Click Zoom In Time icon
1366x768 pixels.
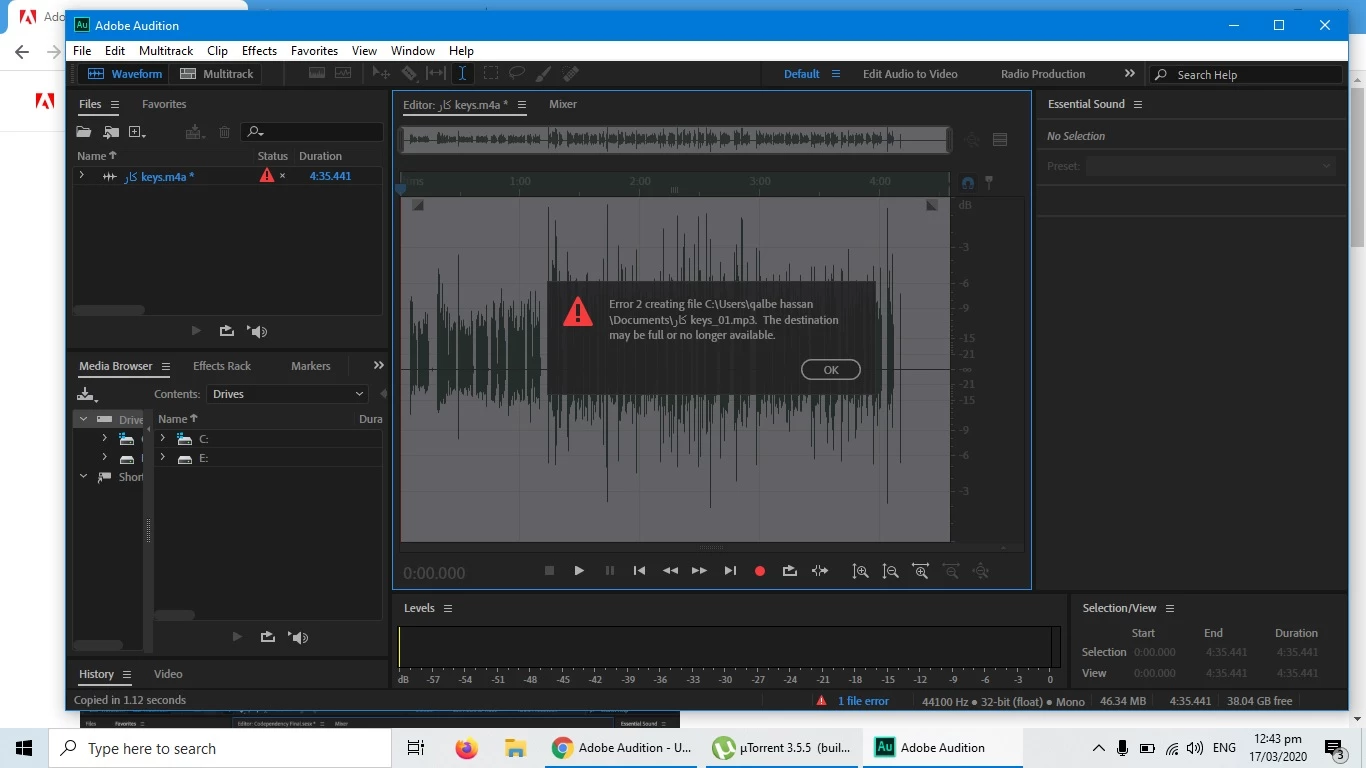(921, 571)
